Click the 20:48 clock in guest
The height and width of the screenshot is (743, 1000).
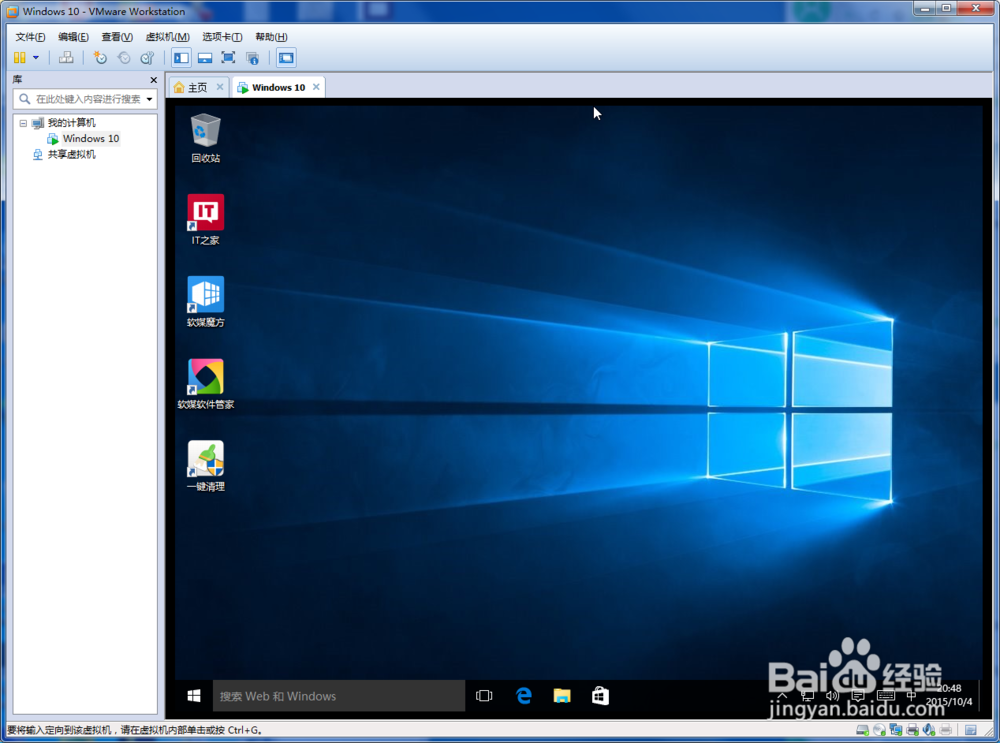pyautogui.click(x=949, y=688)
